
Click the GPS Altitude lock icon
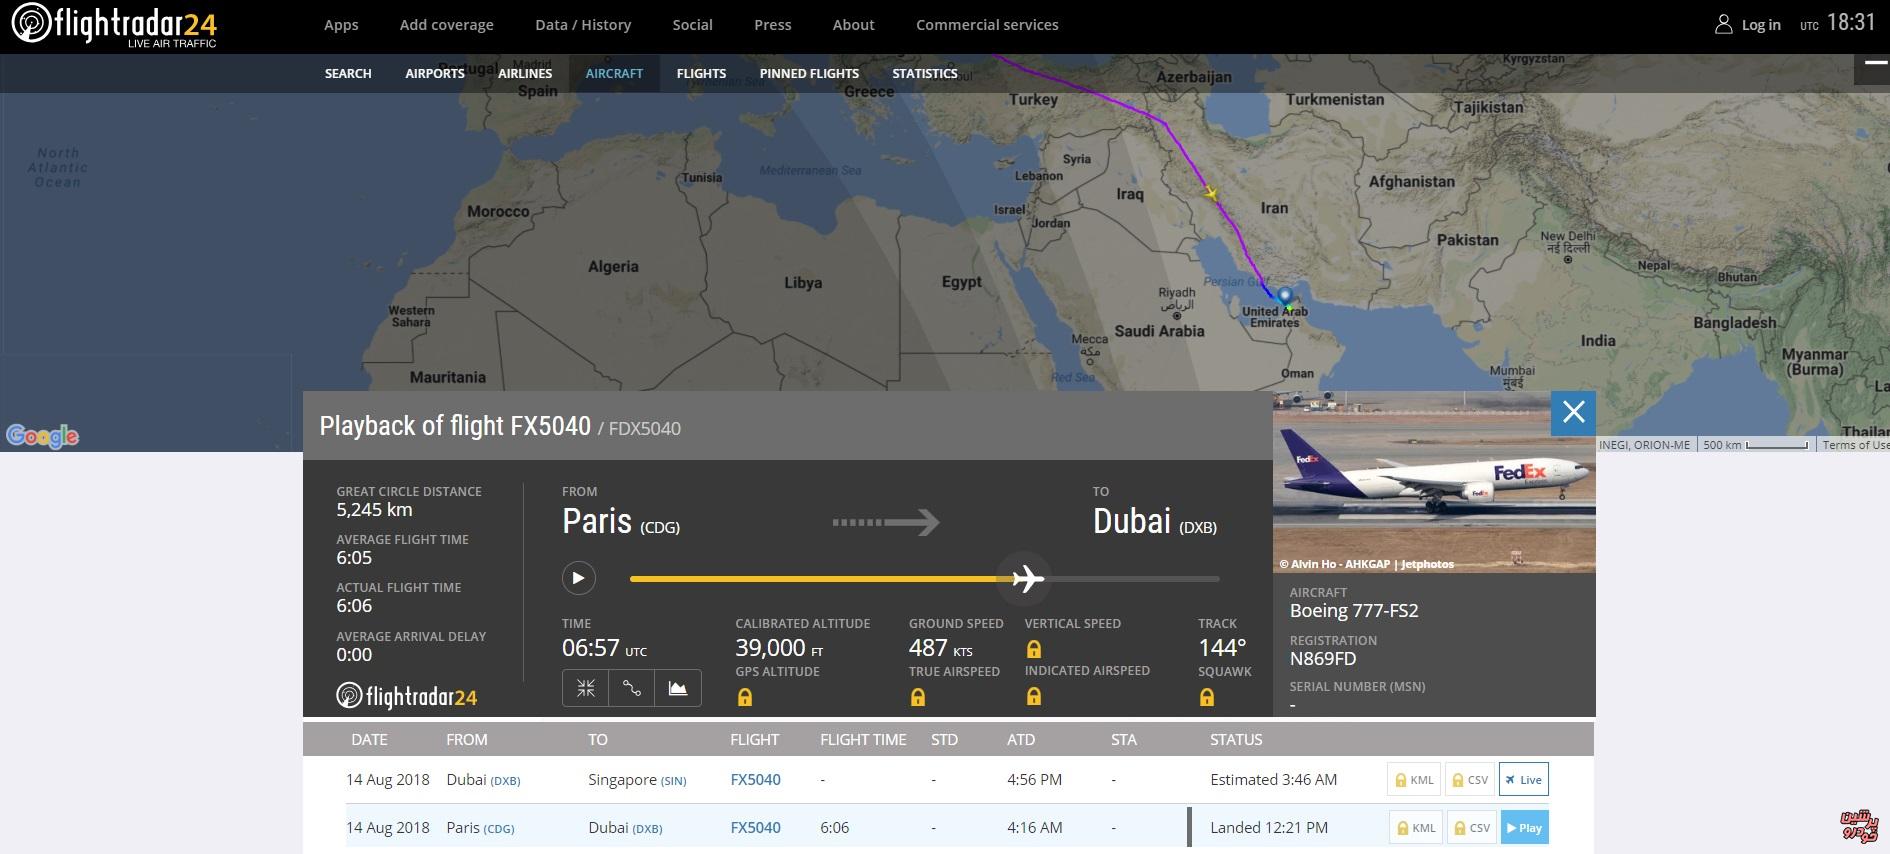744,697
